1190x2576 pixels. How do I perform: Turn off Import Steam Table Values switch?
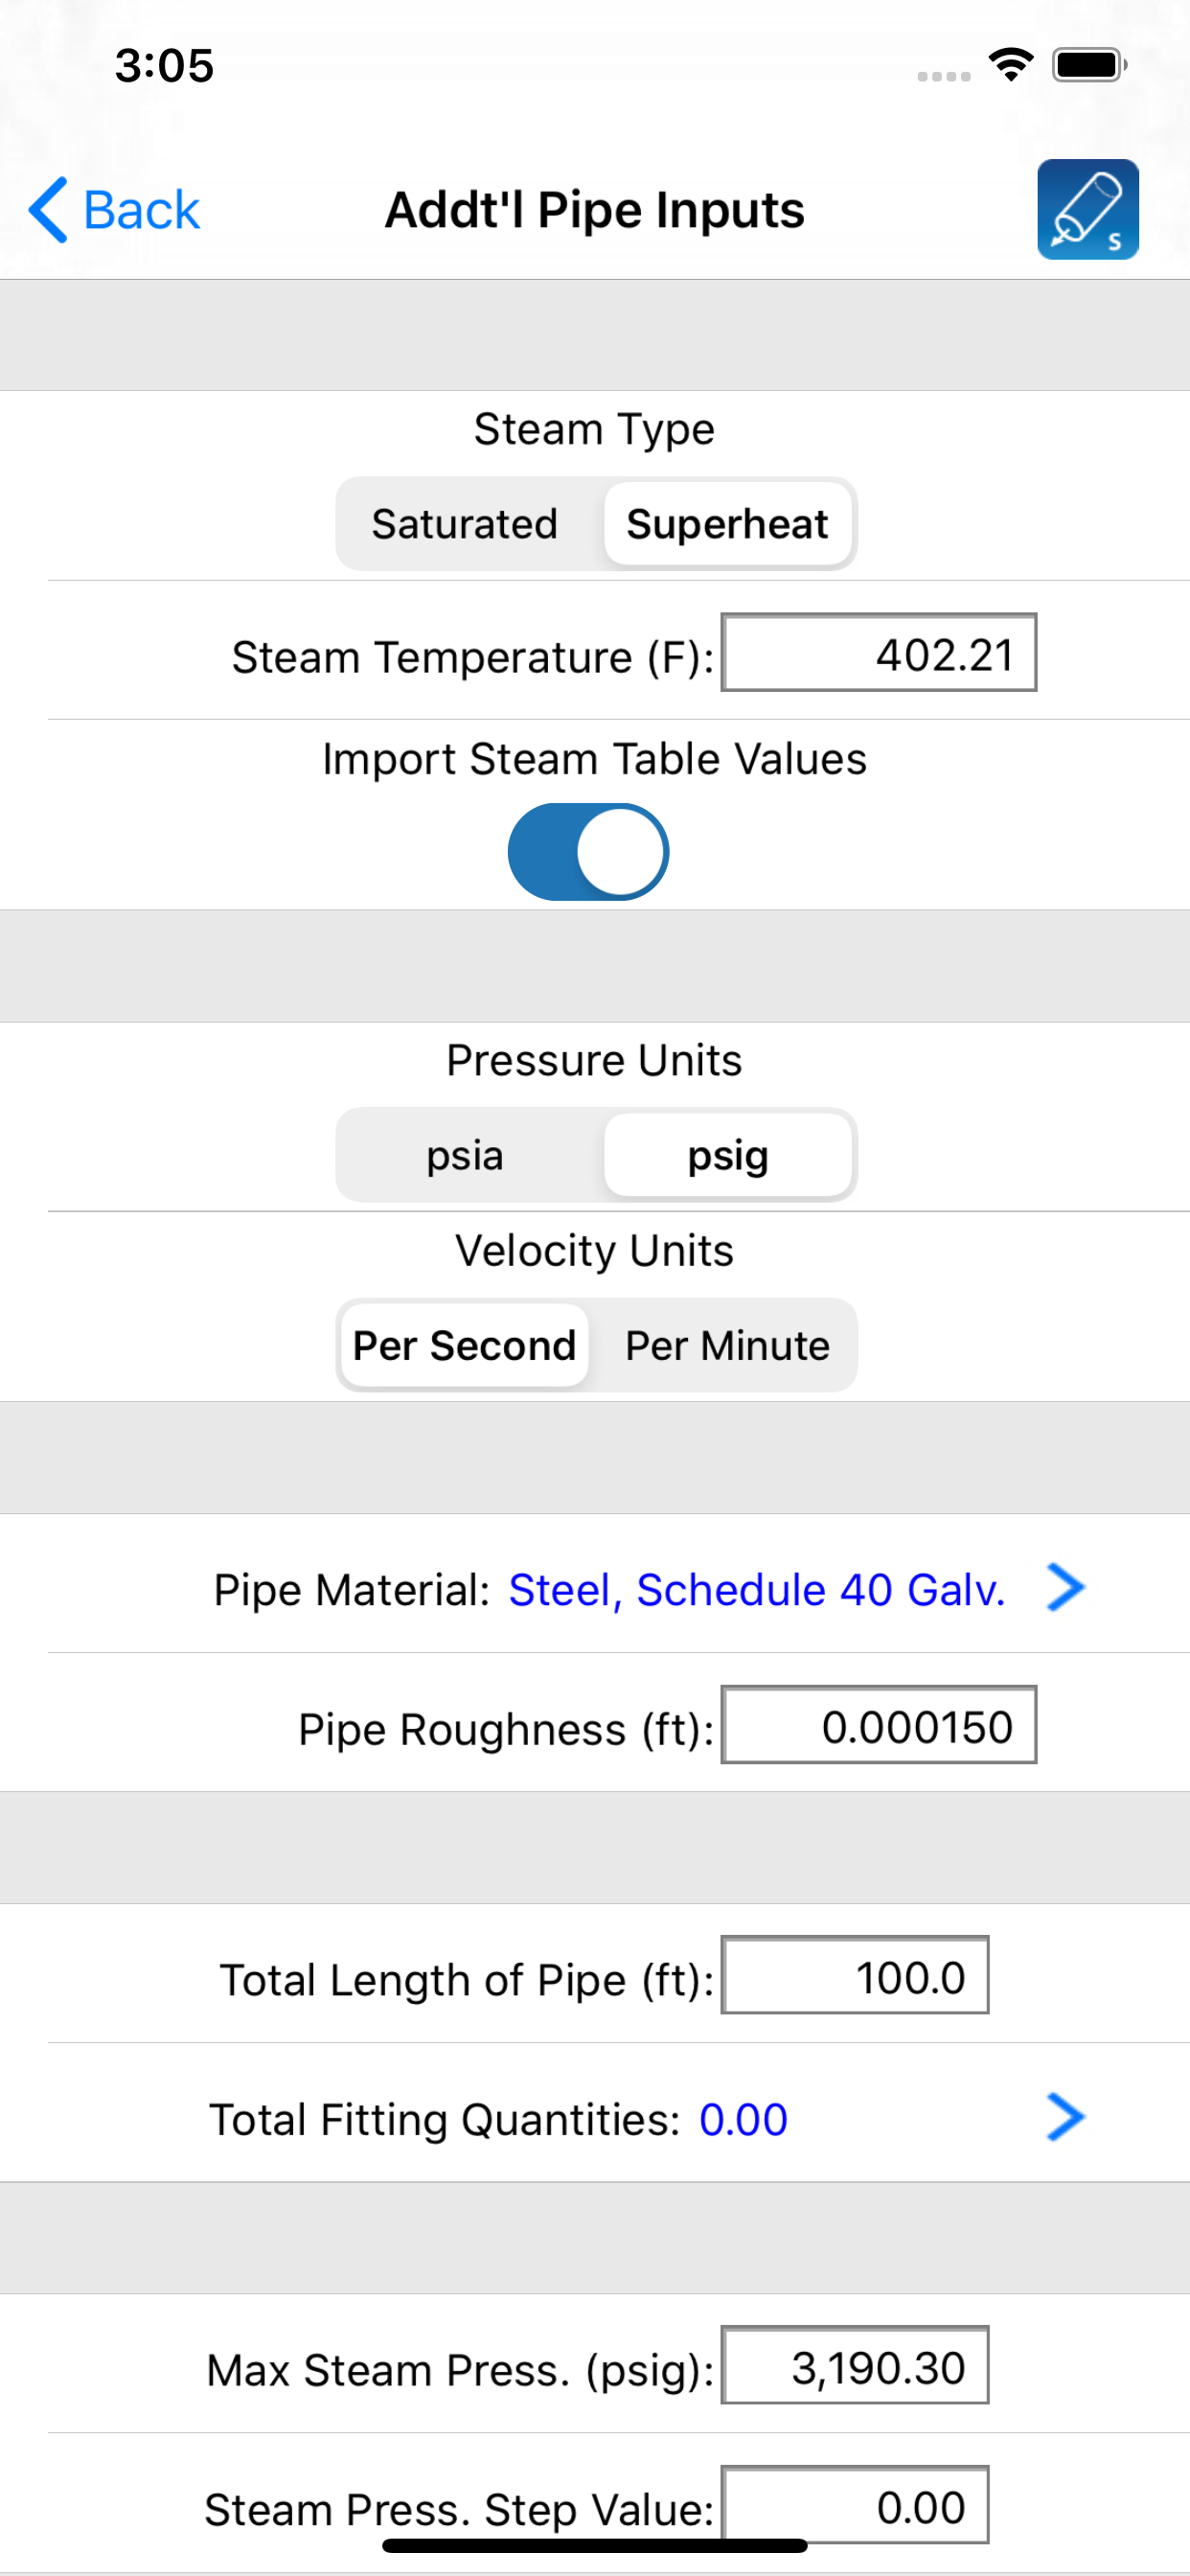click(x=588, y=851)
